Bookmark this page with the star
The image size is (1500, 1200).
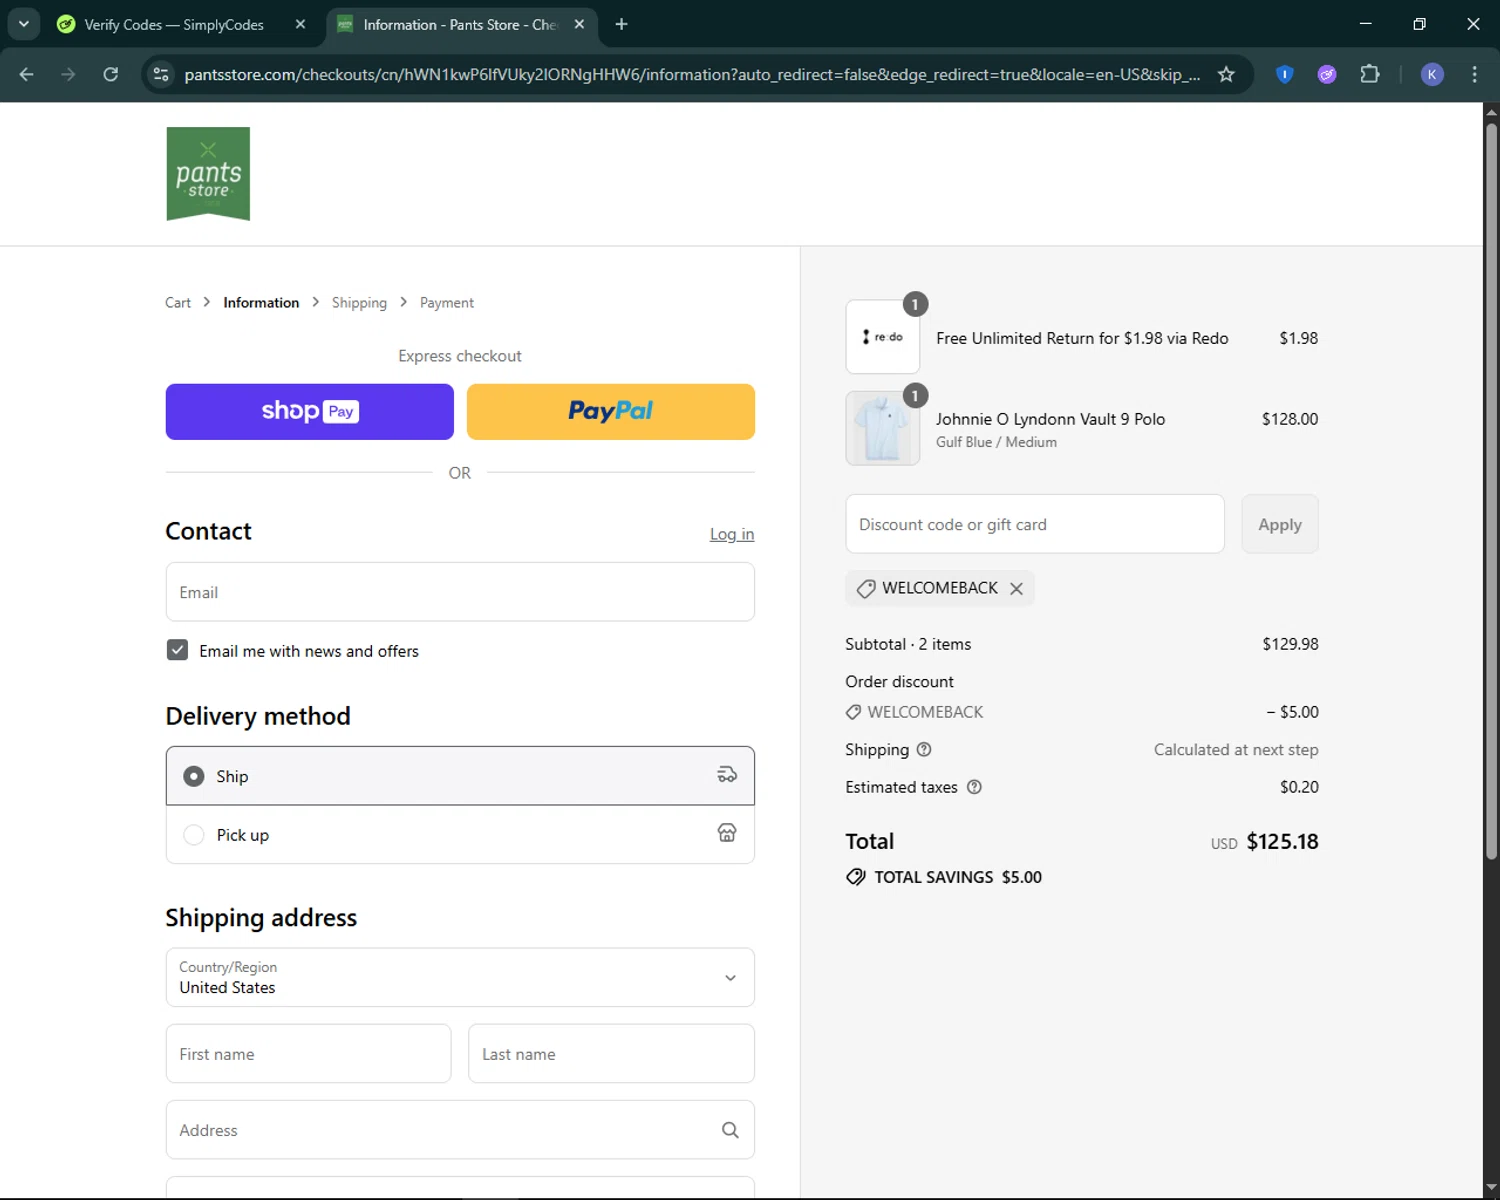click(1226, 74)
